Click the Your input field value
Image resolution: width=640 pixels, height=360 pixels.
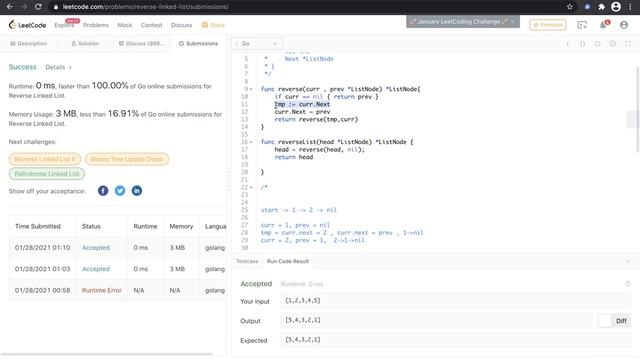click(x=455, y=301)
